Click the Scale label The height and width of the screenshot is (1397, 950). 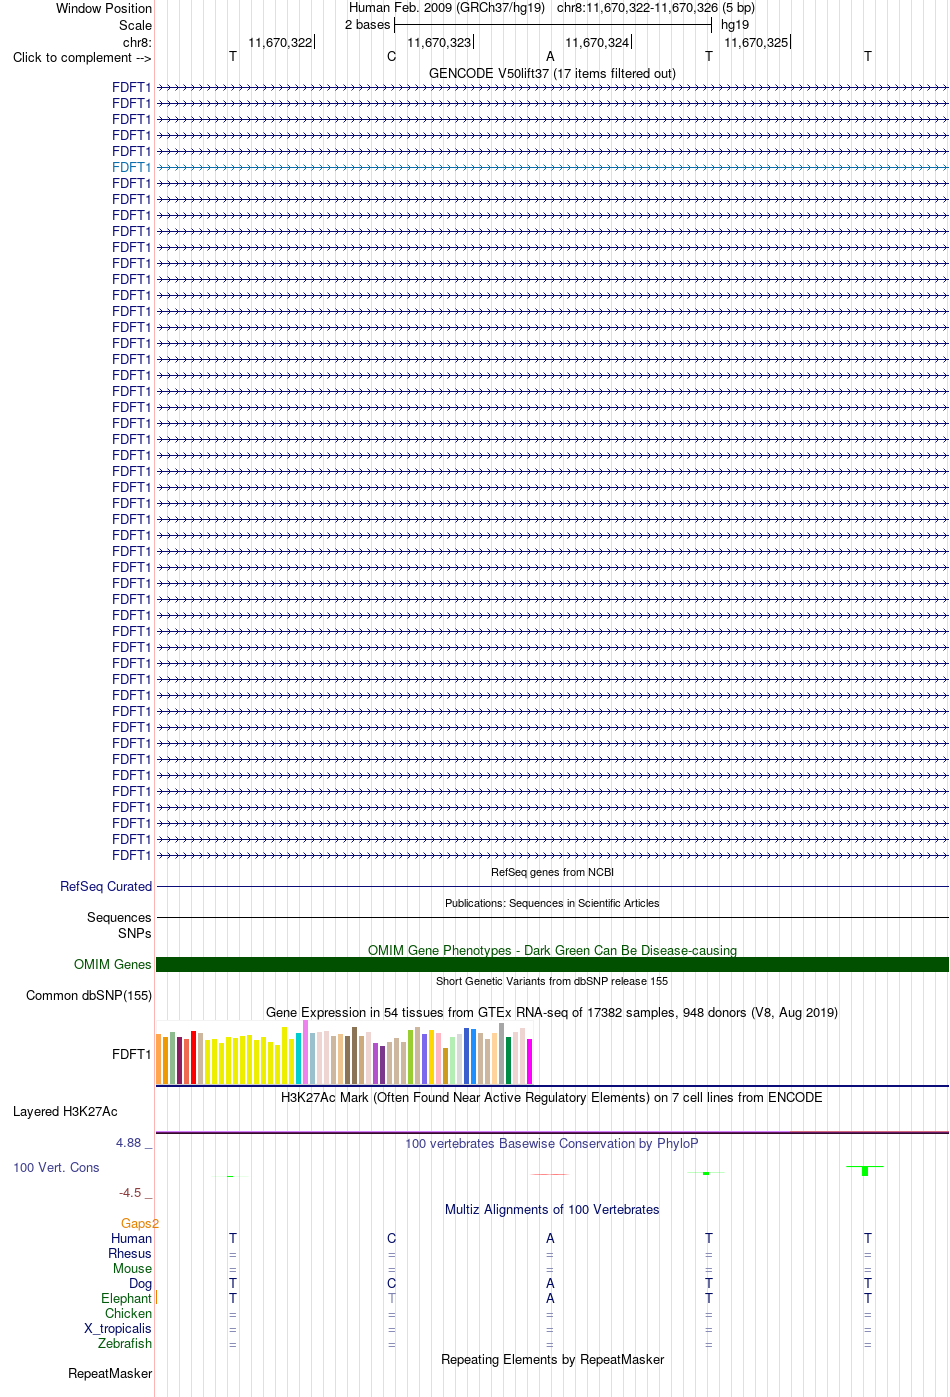136,25
